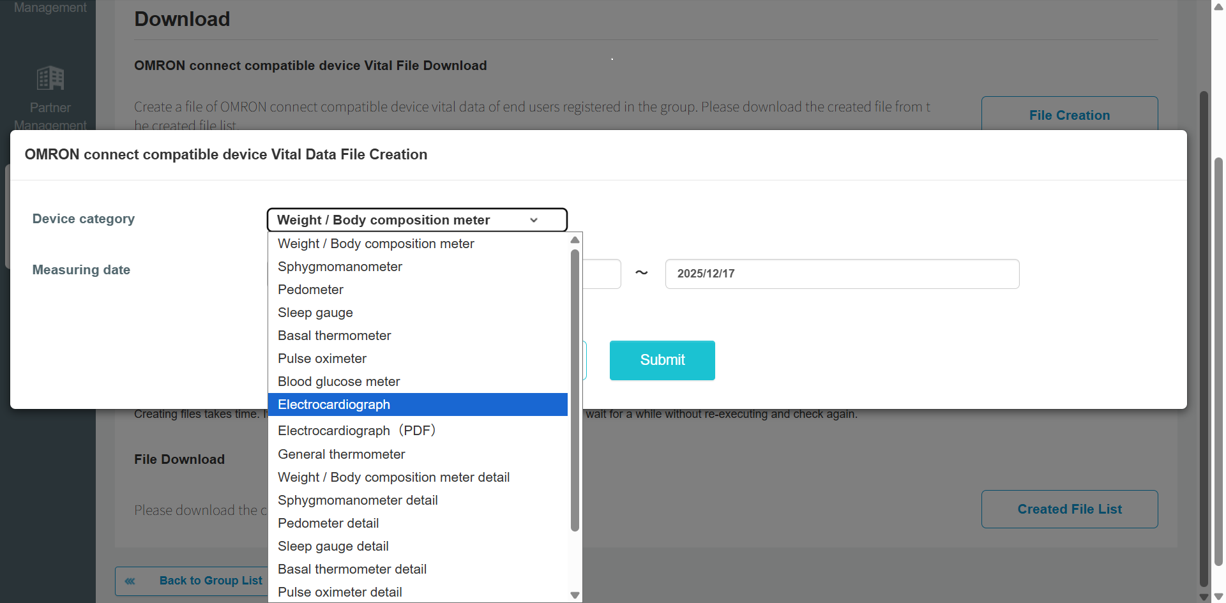Select Basal thermometer option
This screenshot has width=1226, height=603.
pos(418,336)
